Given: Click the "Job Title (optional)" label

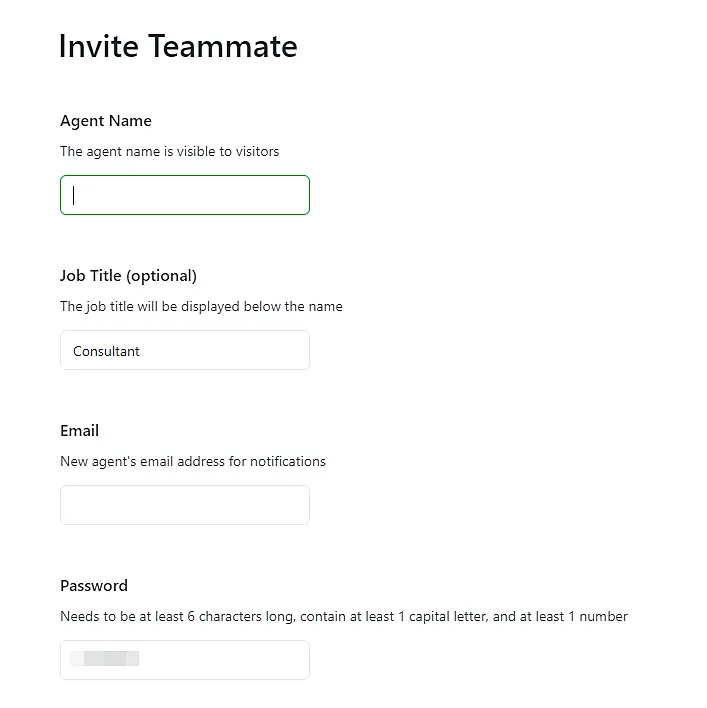Looking at the screenshot, I should [x=128, y=276].
